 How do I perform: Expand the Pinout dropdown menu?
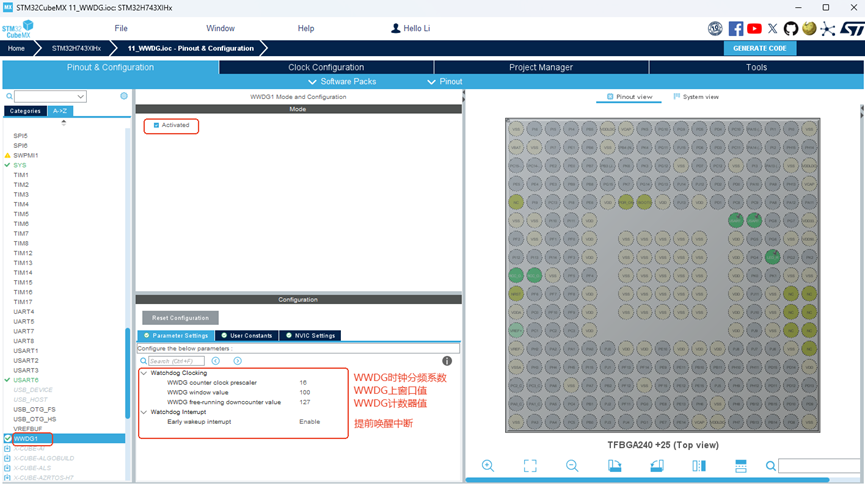pyautogui.click(x=445, y=82)
